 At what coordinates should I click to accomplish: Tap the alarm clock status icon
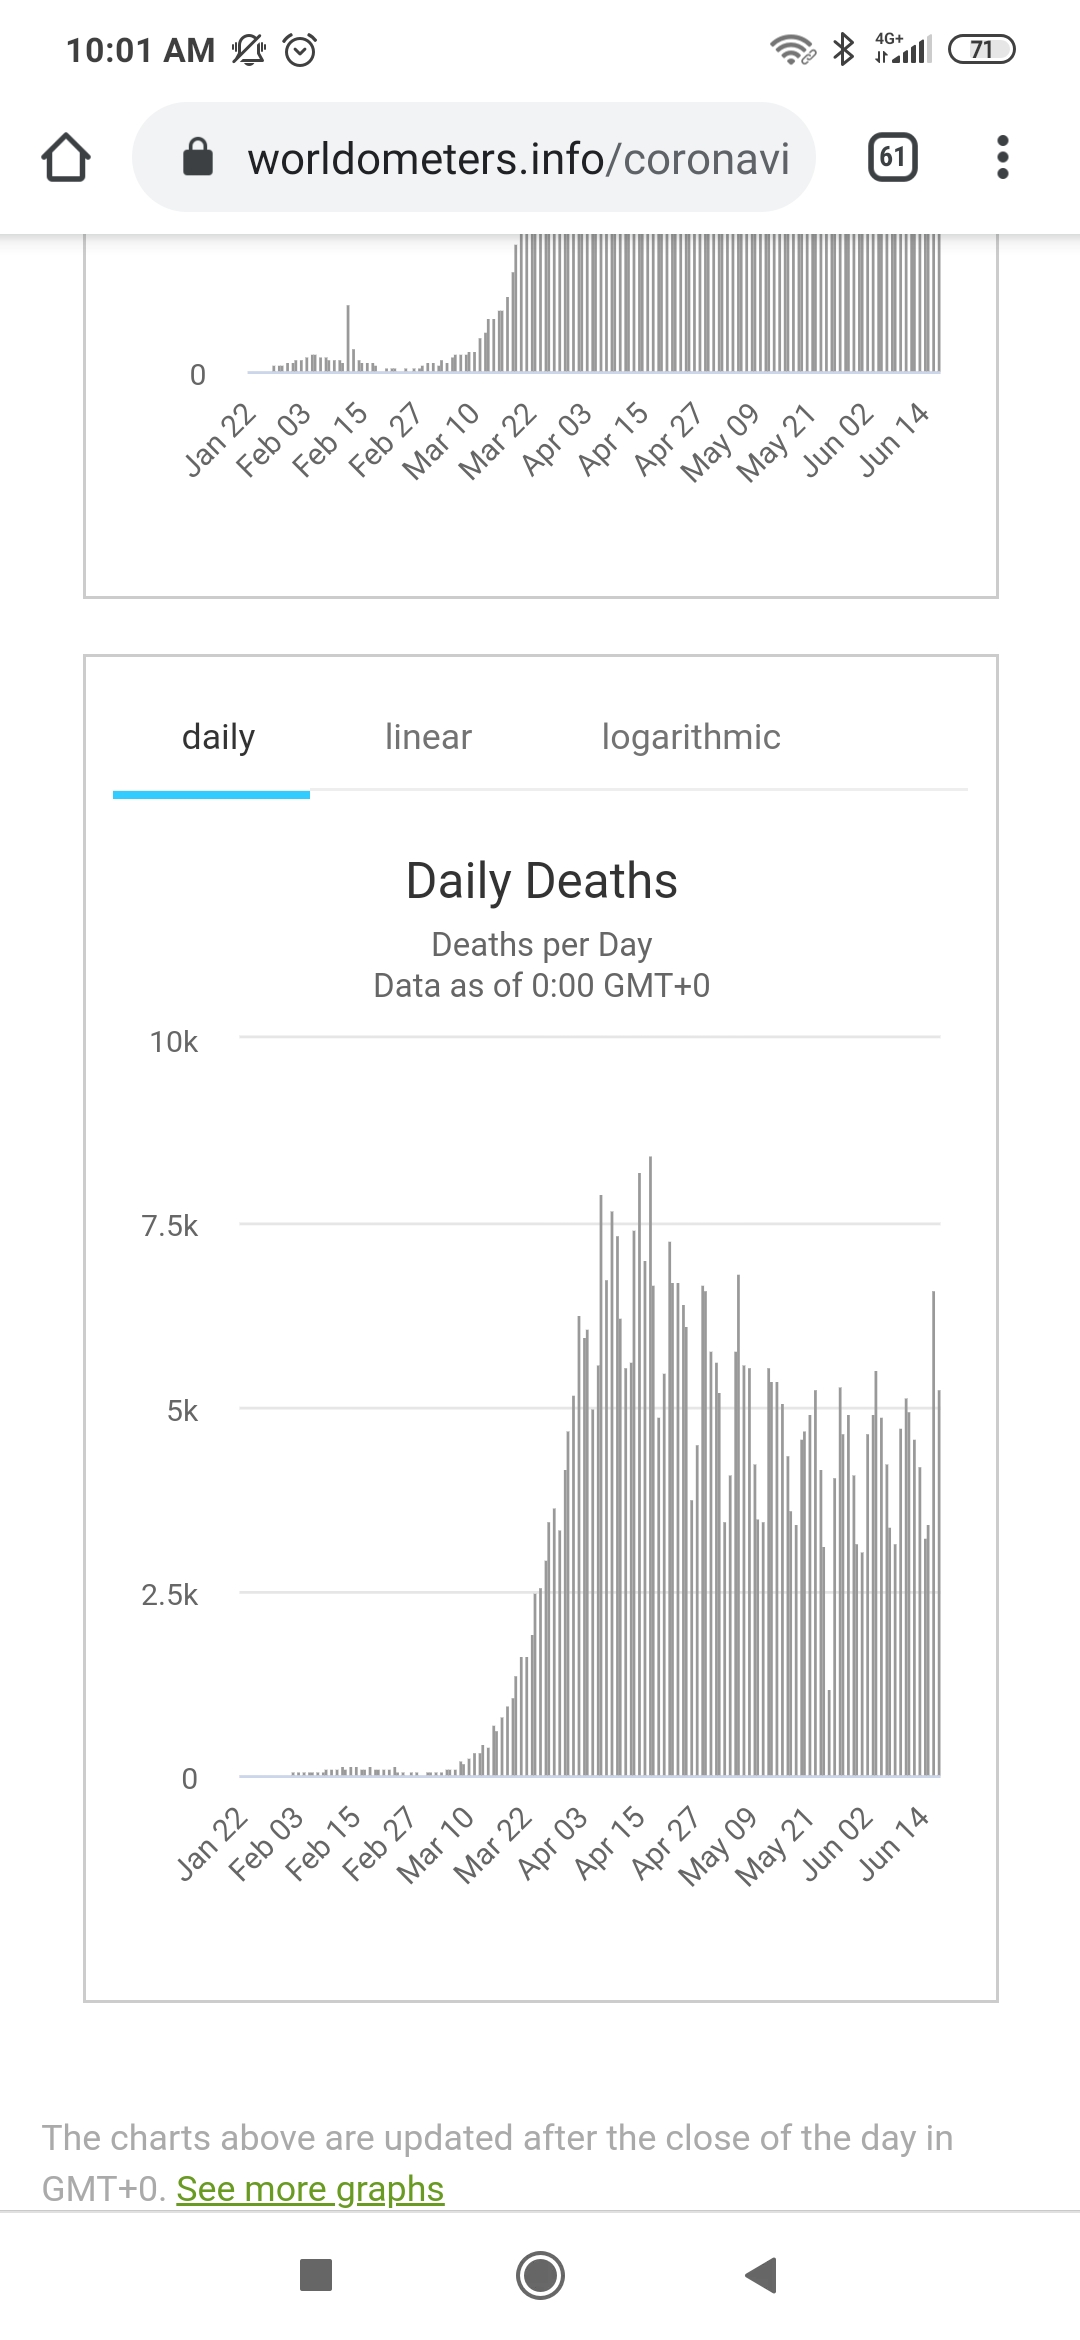tap(301, 49)
